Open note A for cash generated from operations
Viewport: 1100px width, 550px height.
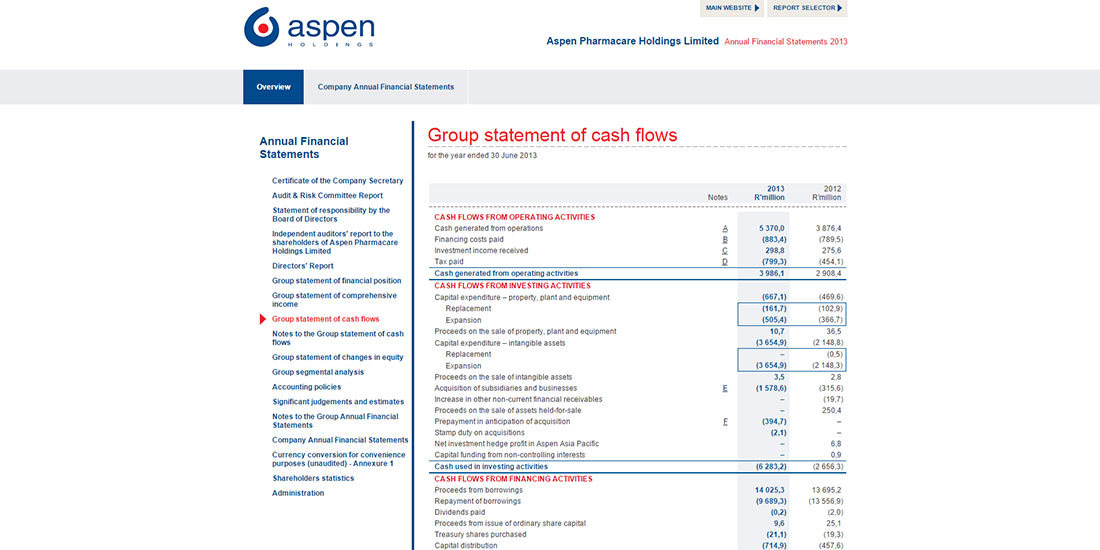pyautogui.click(x=725, y=229)
